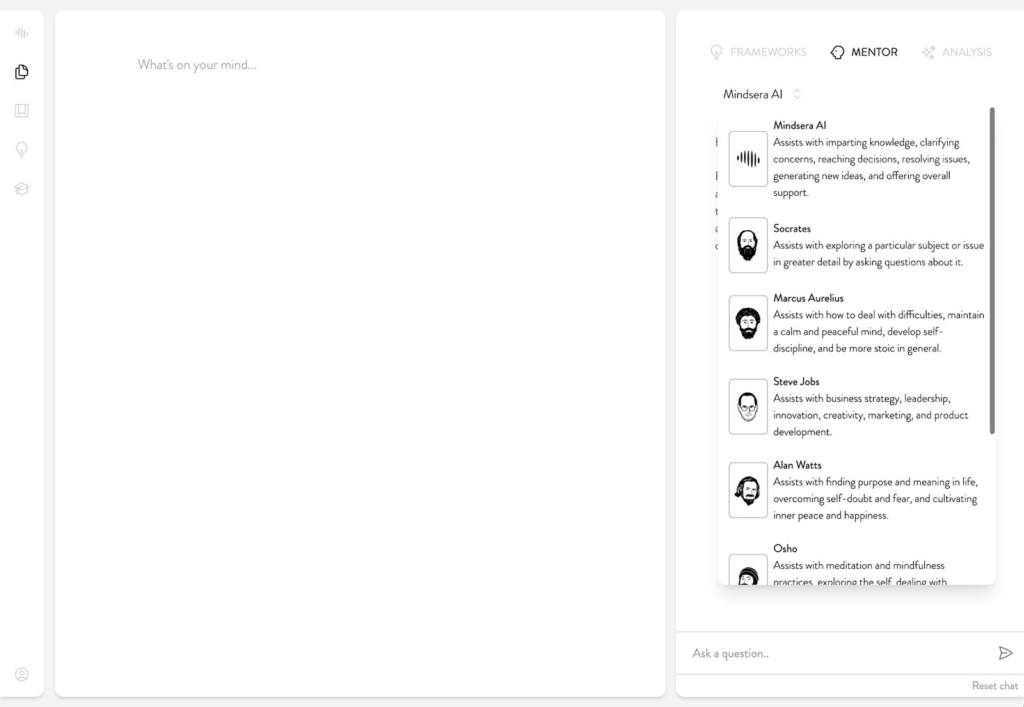Select the Marcus Aurelius portrait avatar
The width and height of the screenshot is (1024, 707).
(748, 322)
